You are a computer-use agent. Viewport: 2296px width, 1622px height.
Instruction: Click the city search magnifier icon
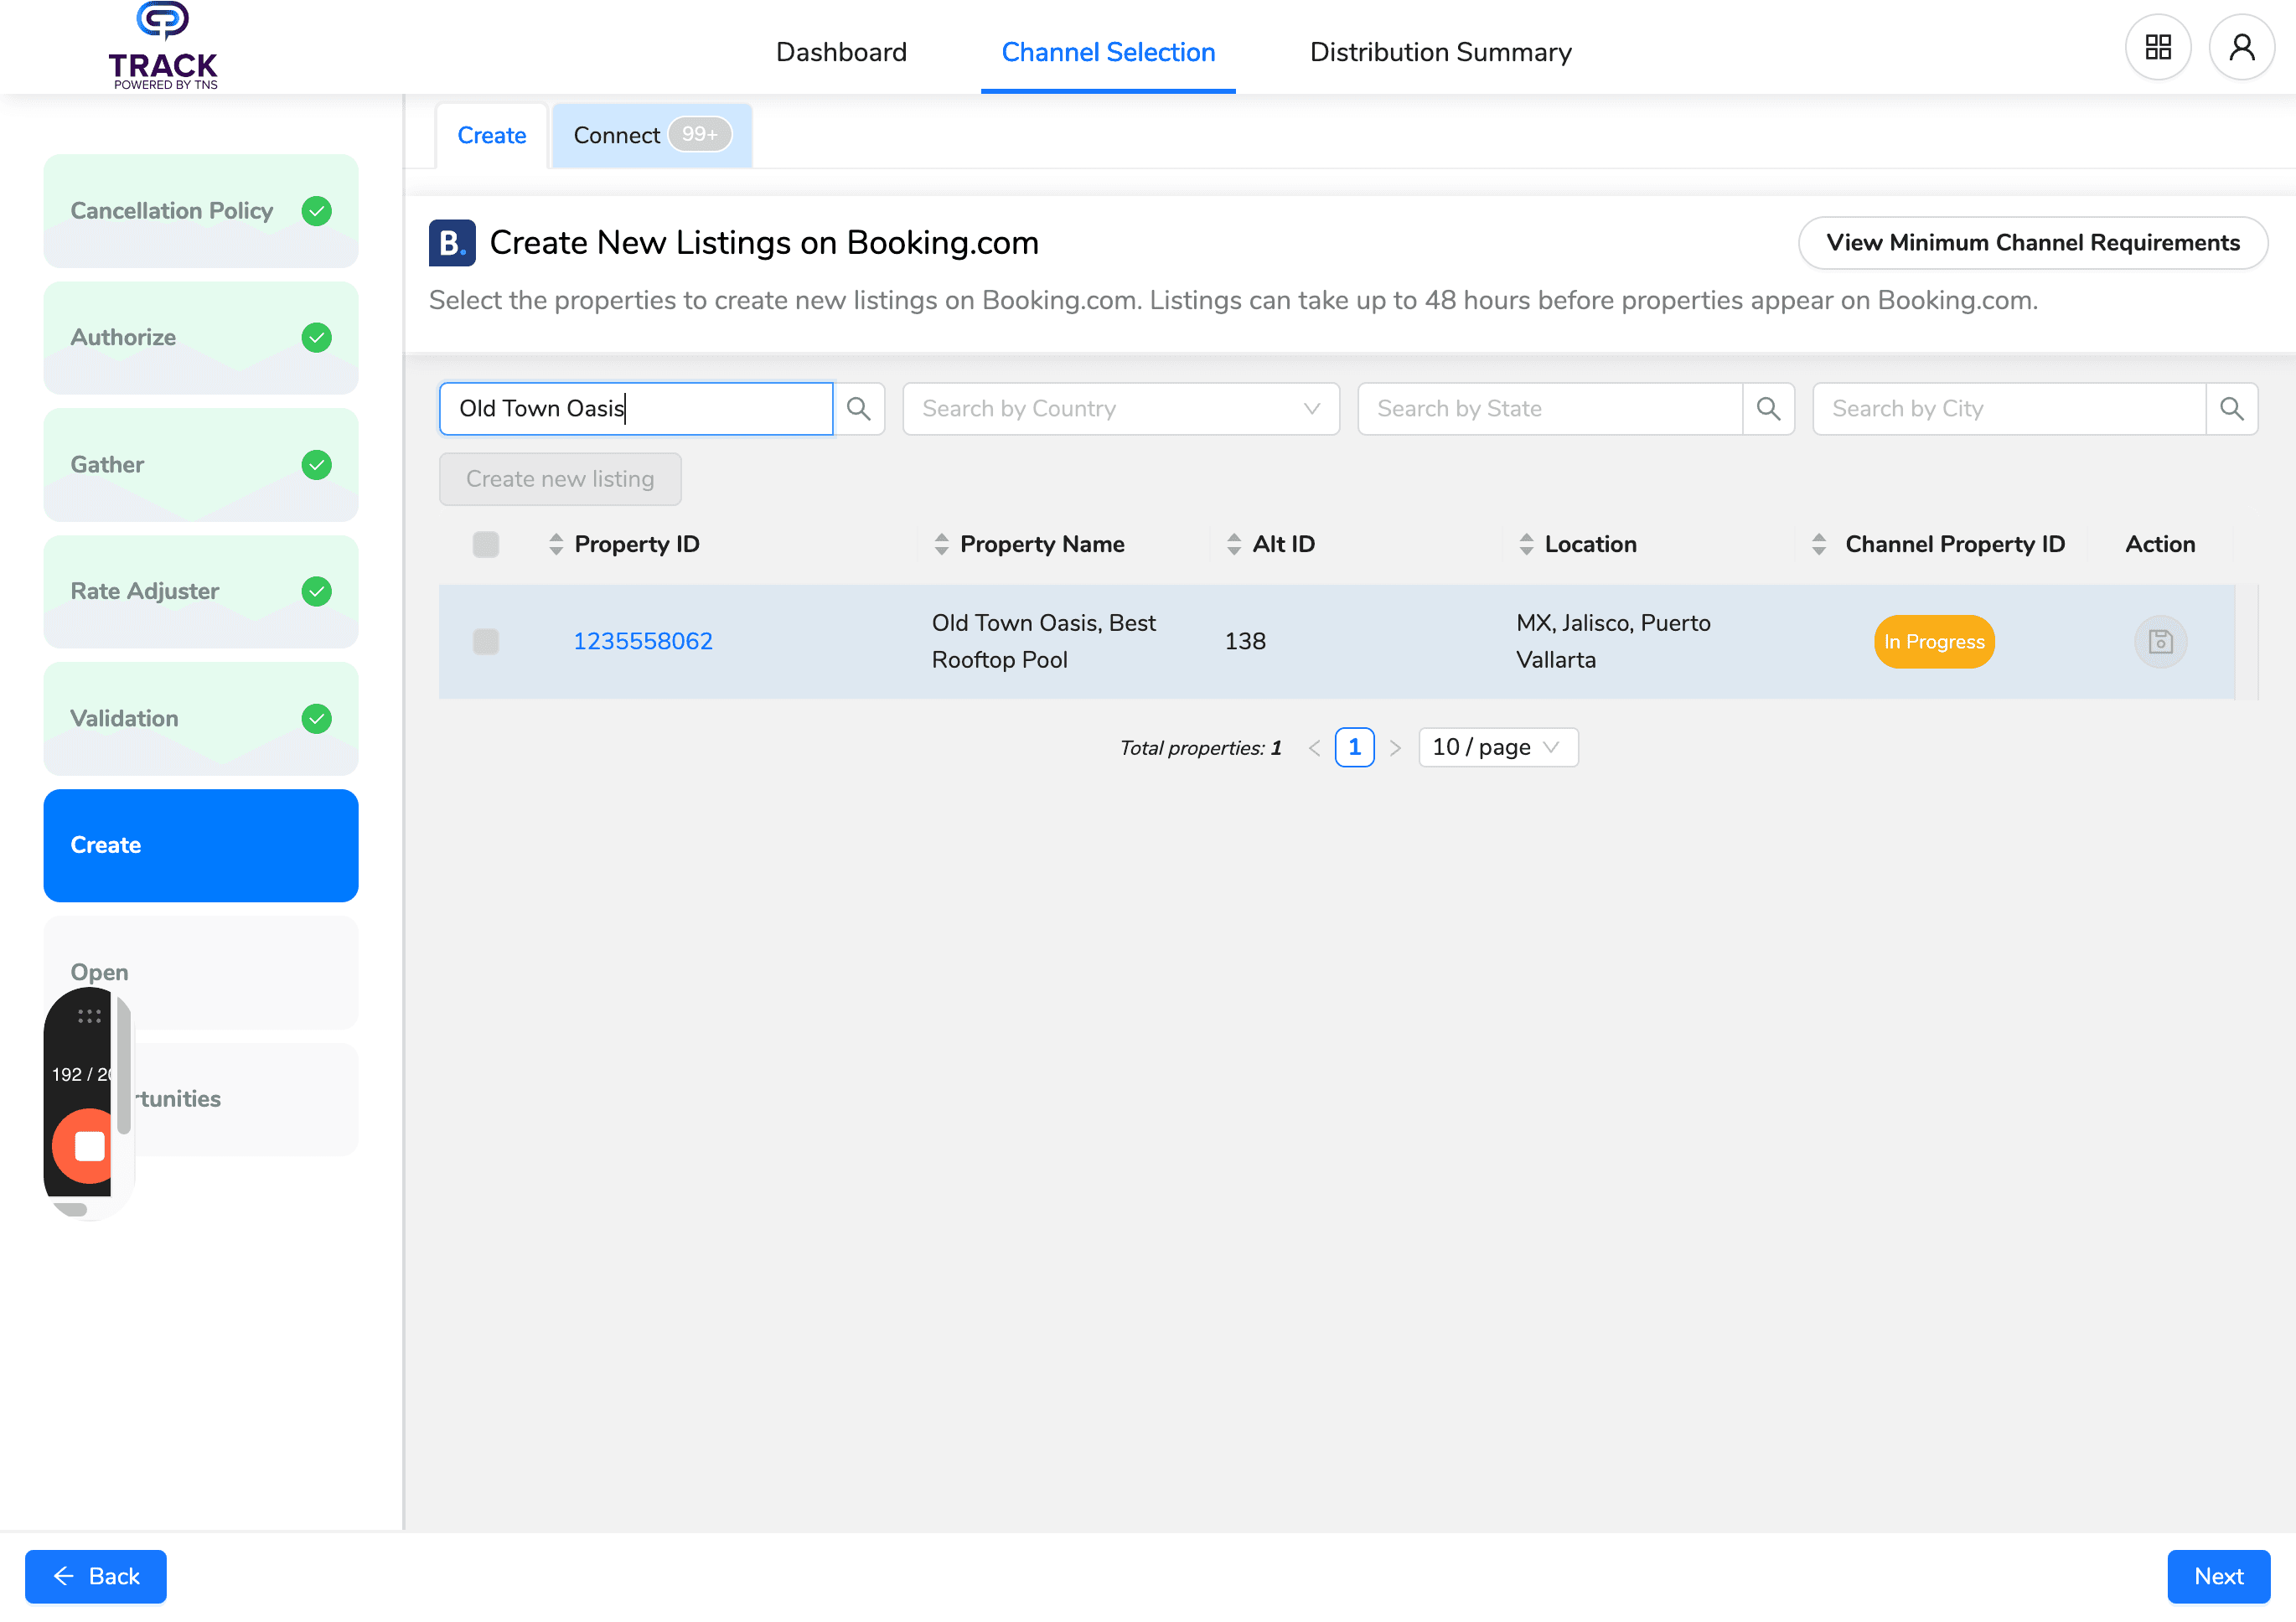coord(2231,409)
